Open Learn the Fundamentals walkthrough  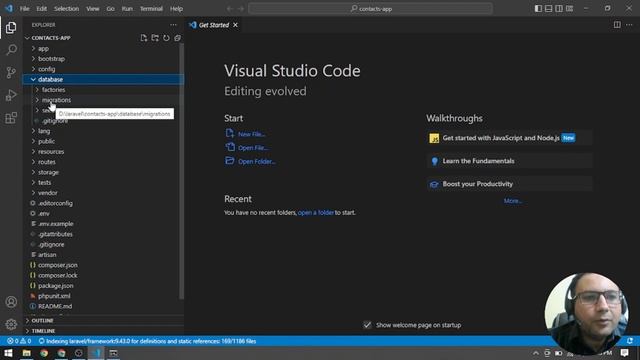(509, 161)
